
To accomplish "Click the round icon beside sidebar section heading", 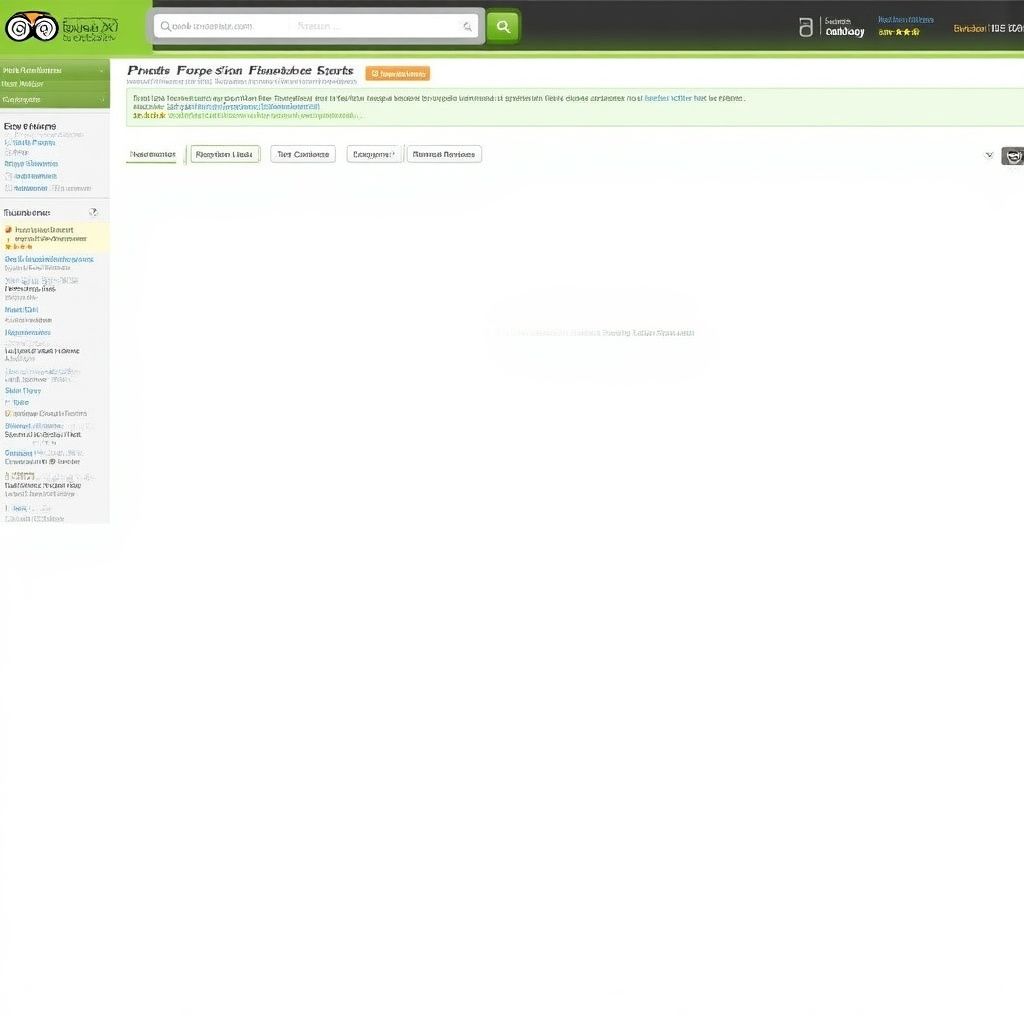I will [93, 212].
